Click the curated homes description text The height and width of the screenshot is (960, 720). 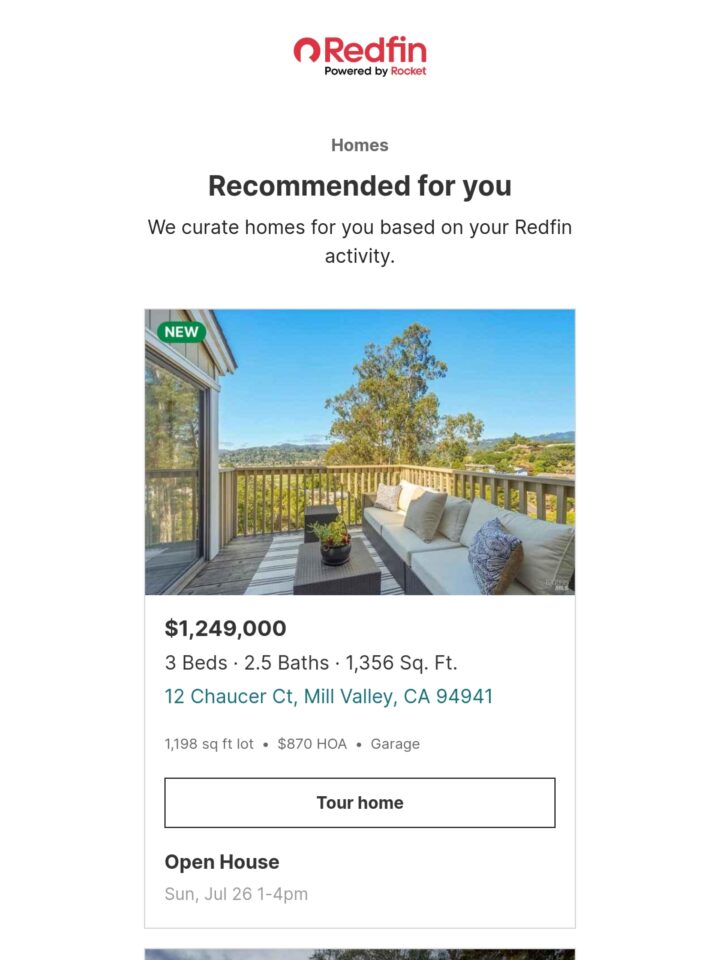pyautogui.click(x=360, y=241)
